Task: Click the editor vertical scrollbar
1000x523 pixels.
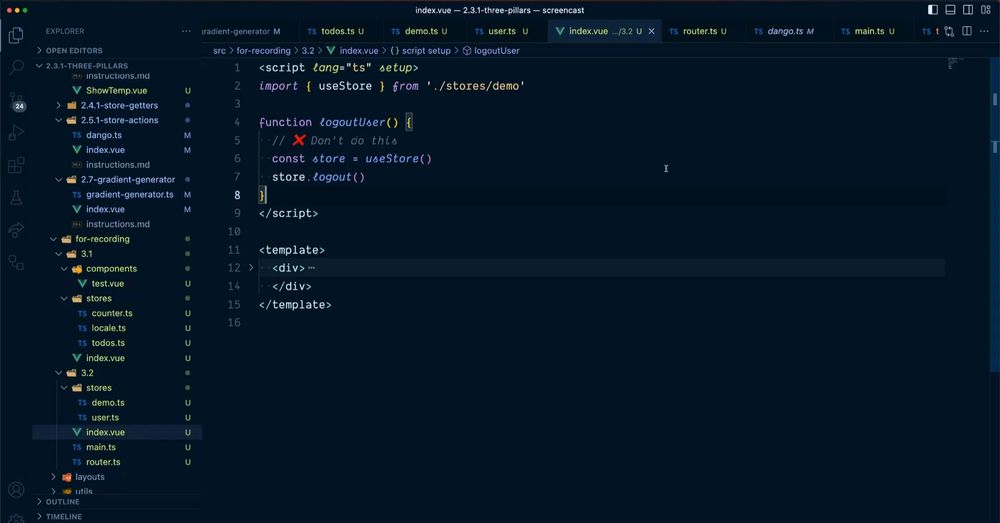Action: point(995,213)
